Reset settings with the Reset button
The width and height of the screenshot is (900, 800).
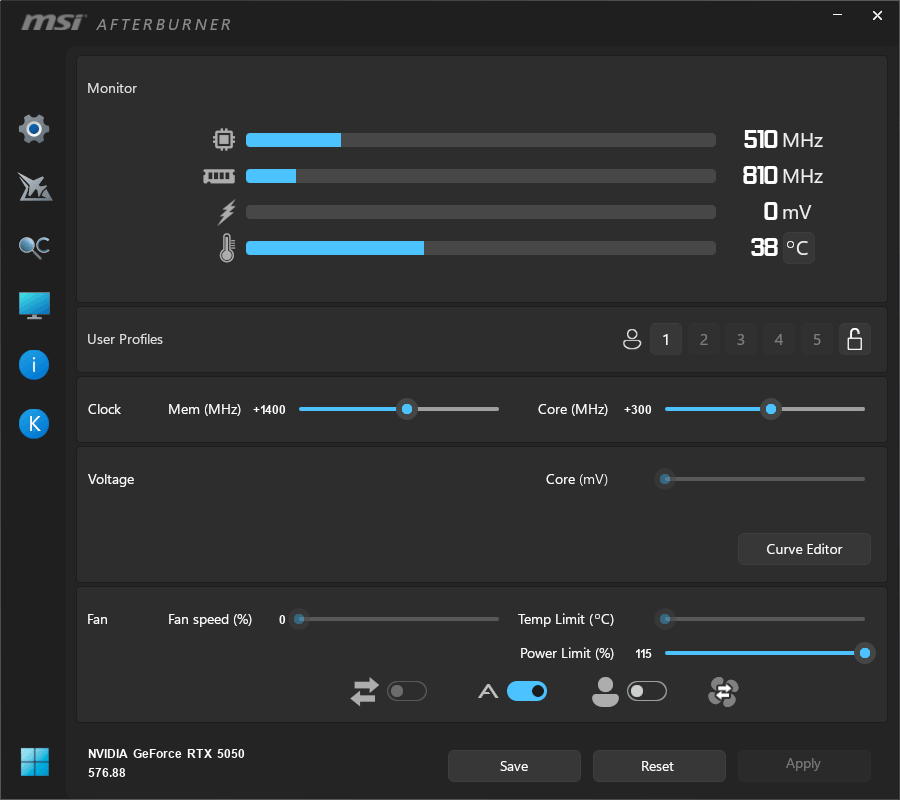click(x=658, y=766)
